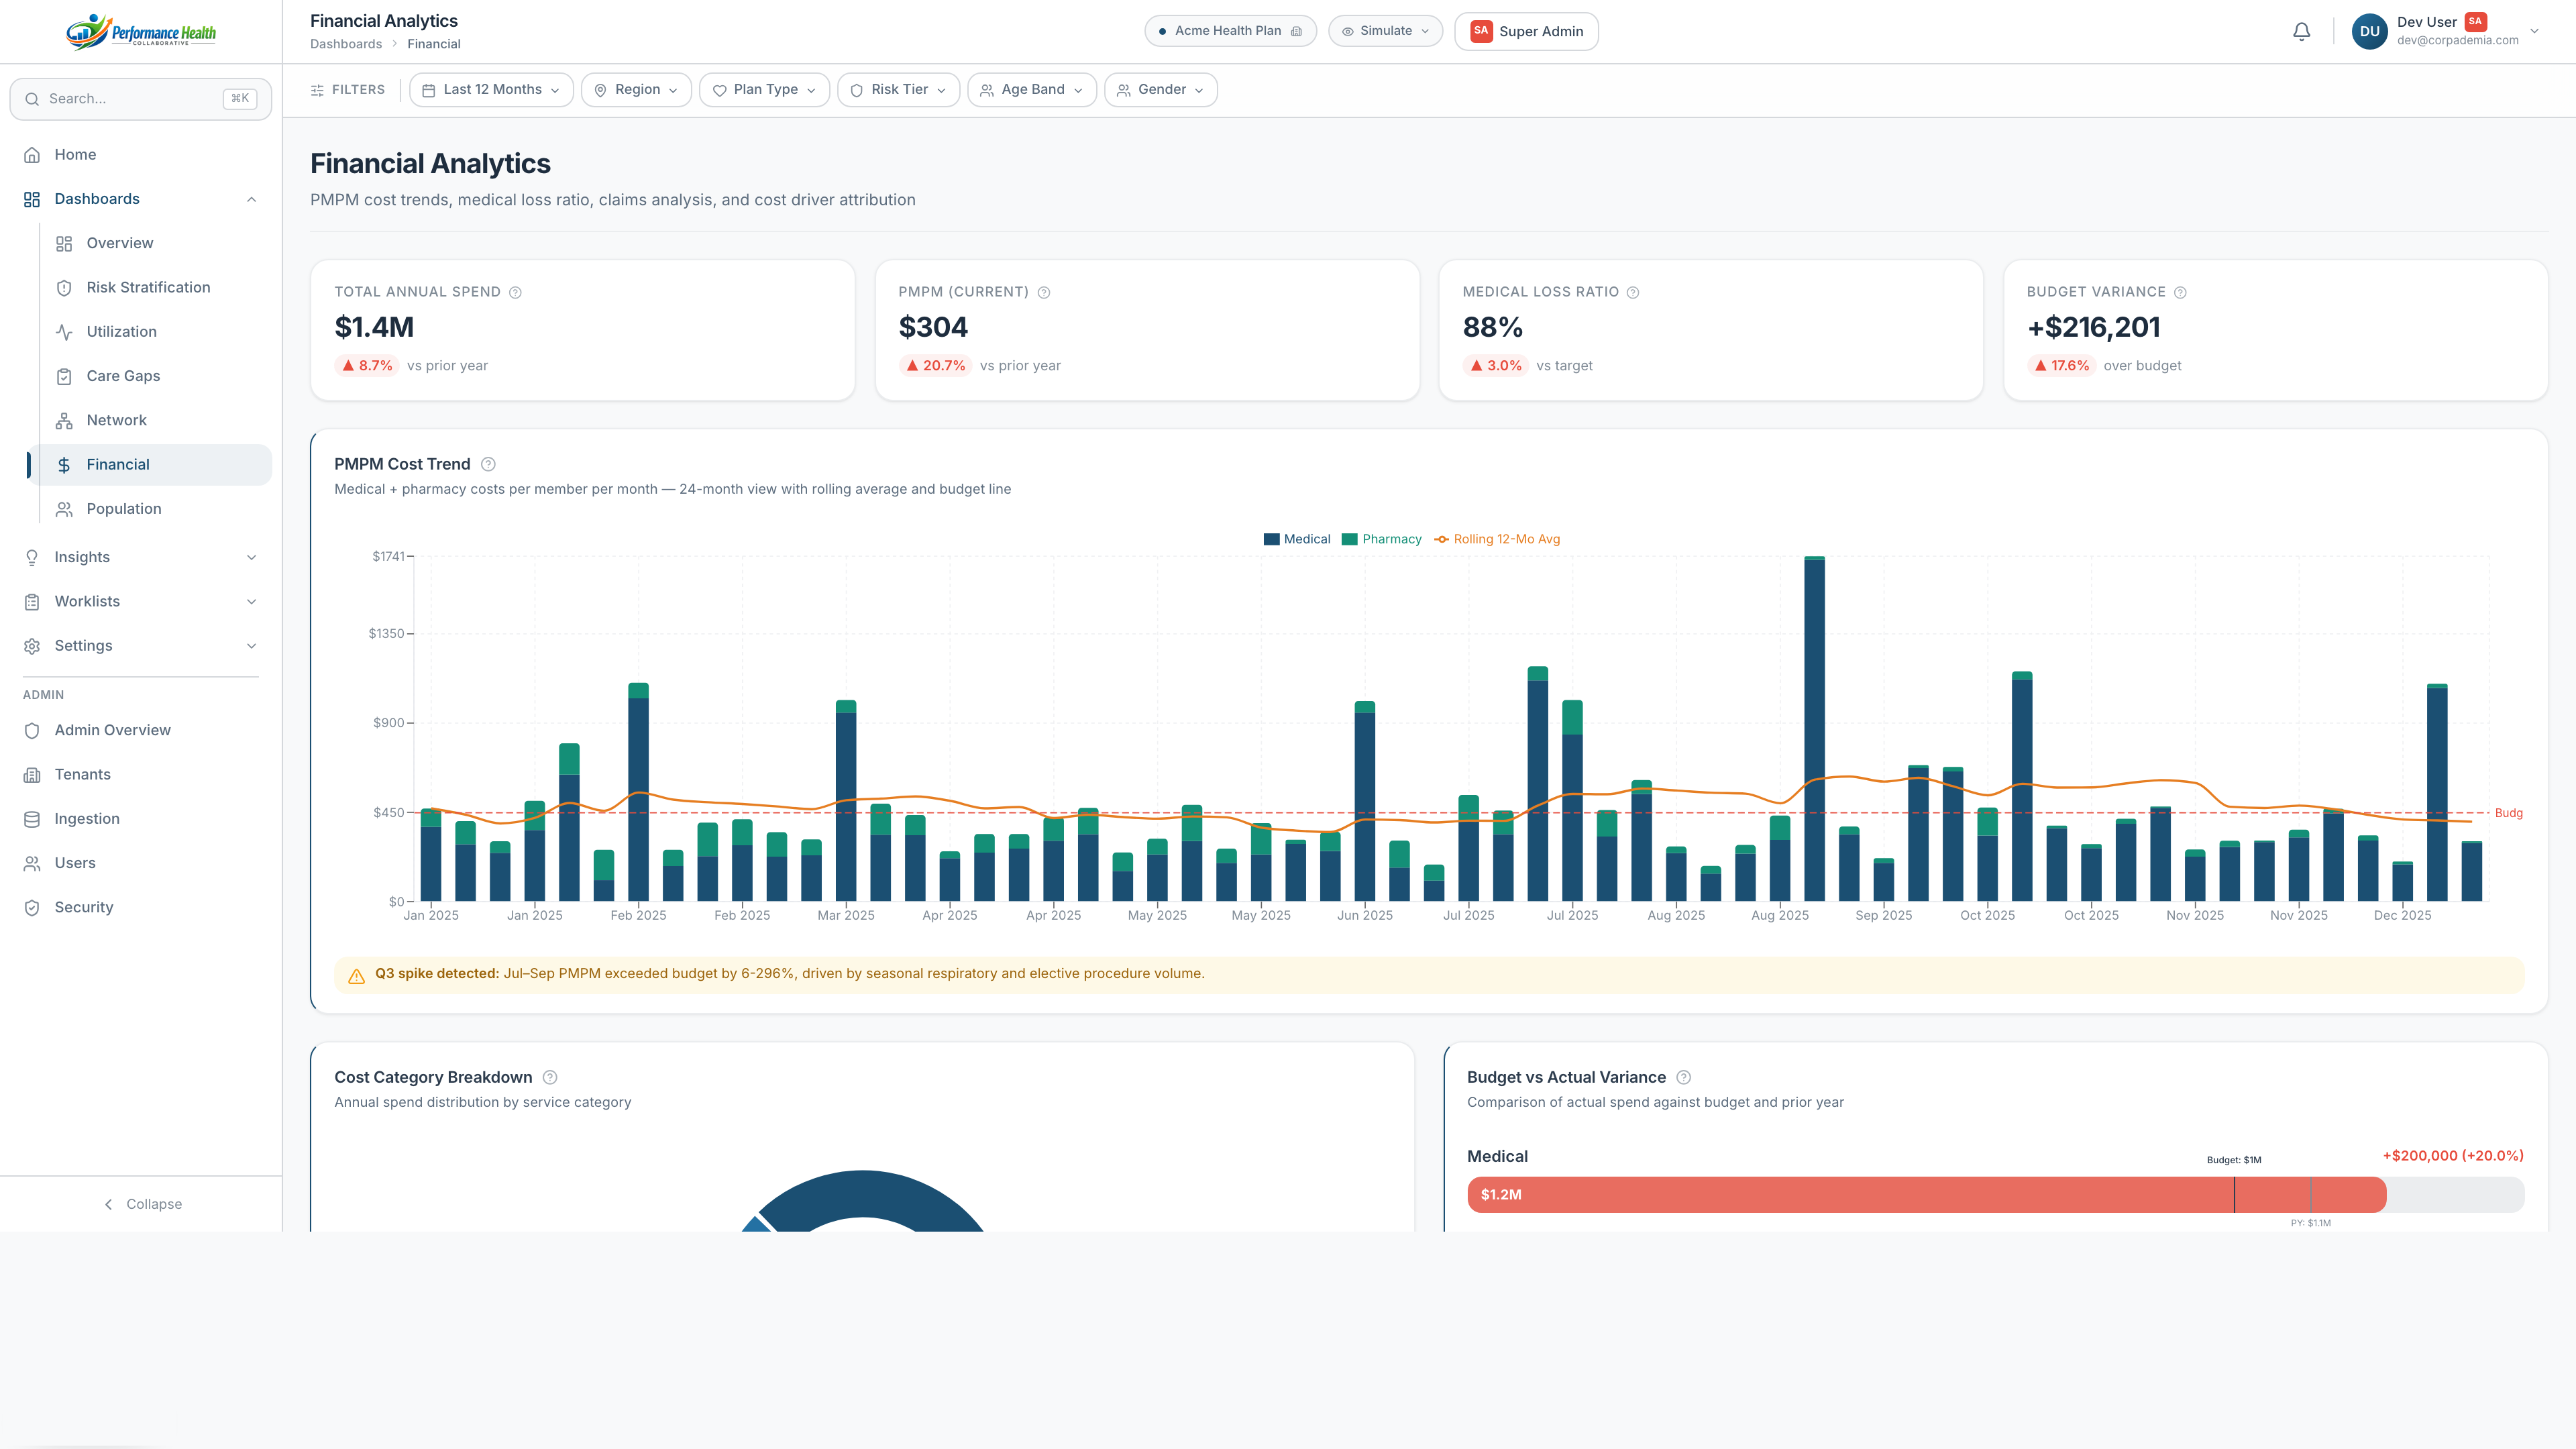Click the Collapse sidebar button
The image size is (2576, 1449).
tap(142, 1204)
